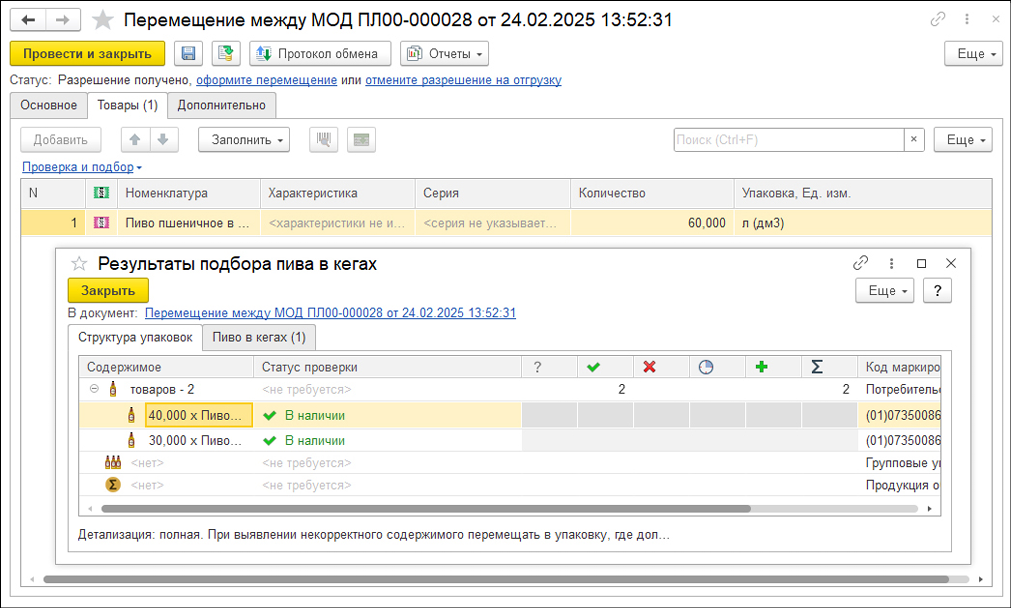This screenshot has width=1011, height=608.
Task: Collapse the 'товаров - 2' tree node
Action: [94, 389]
